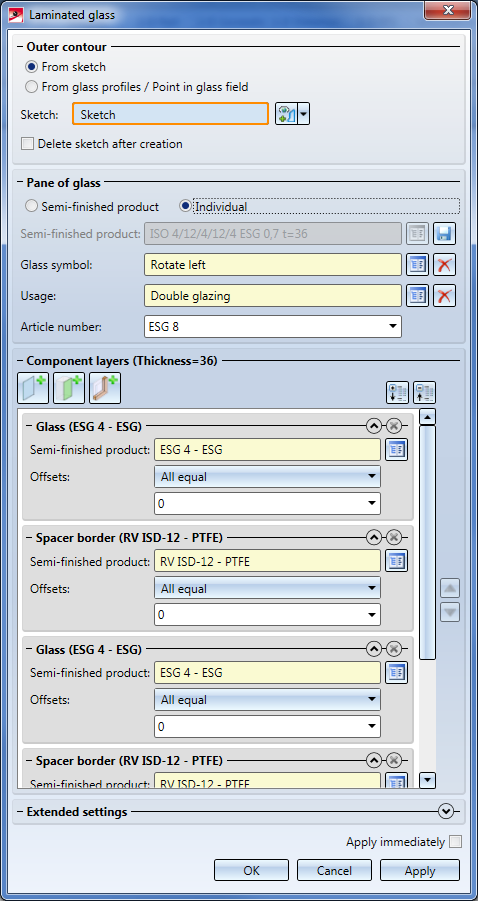Choose From glass profiles / Point in glass field

32,87
